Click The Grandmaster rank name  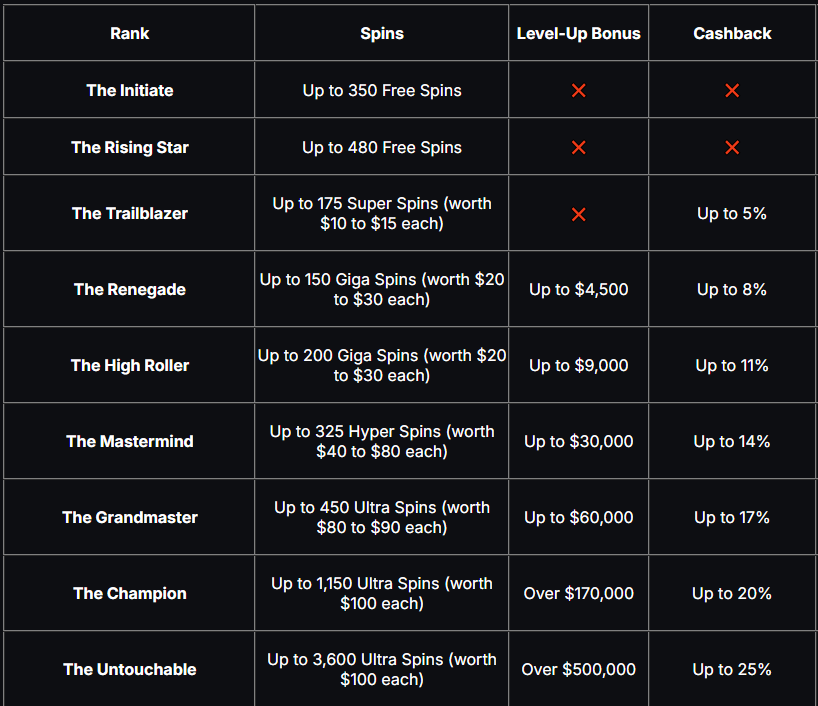click(129, 517)
